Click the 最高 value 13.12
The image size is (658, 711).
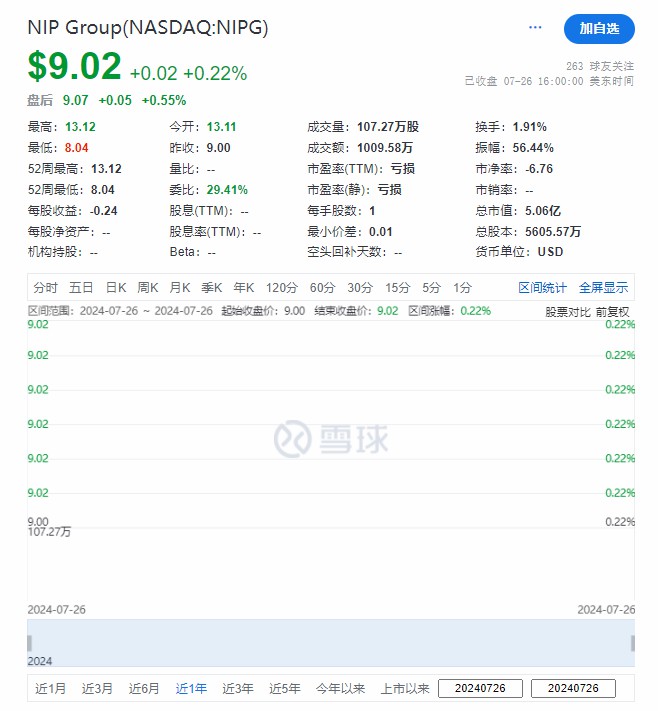pyautogui.click(x=80, y=127)
